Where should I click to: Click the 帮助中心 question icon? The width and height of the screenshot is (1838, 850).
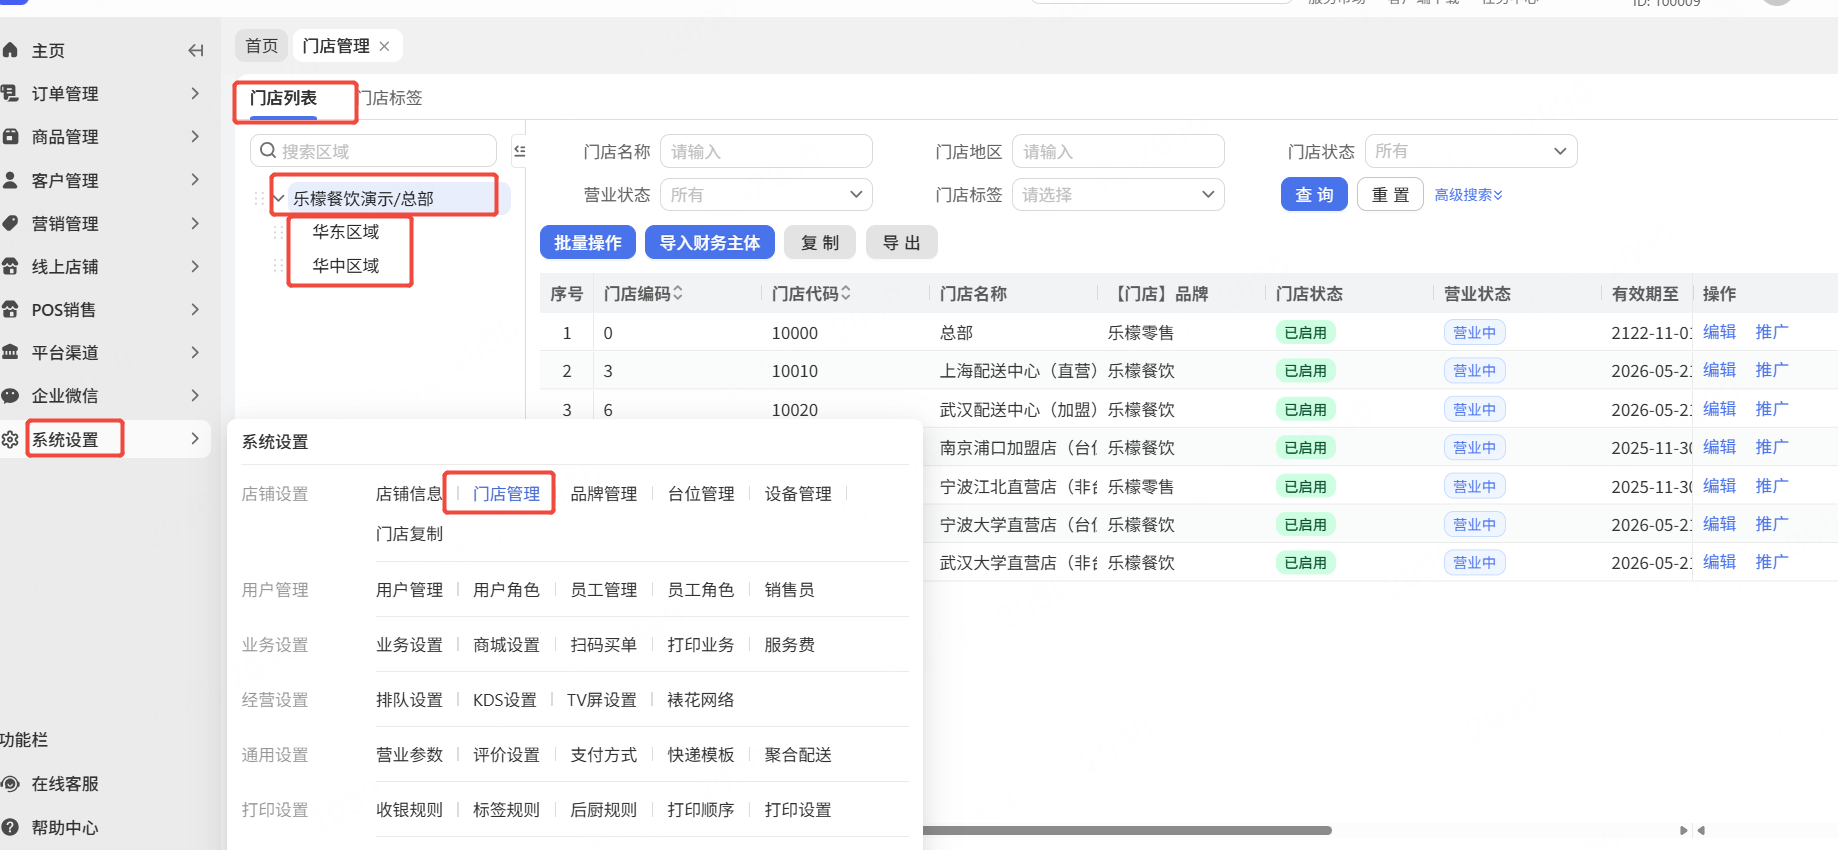(10, 827)
